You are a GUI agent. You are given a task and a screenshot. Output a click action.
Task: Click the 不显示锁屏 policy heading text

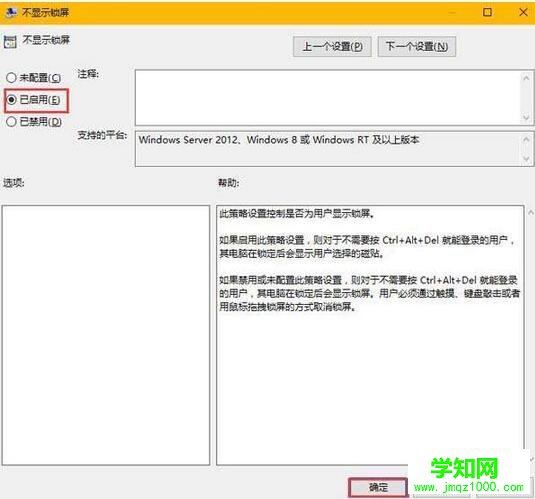coord(46,40)
